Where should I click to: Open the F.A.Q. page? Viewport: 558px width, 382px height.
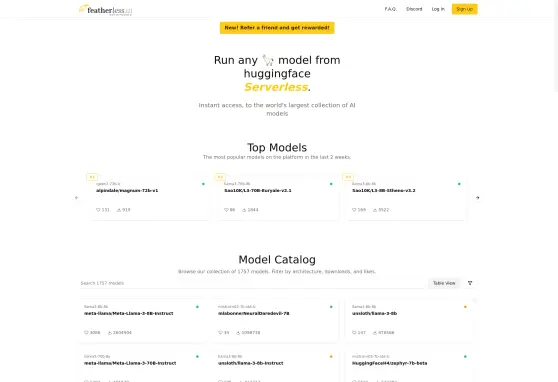[x=390, y=9]
